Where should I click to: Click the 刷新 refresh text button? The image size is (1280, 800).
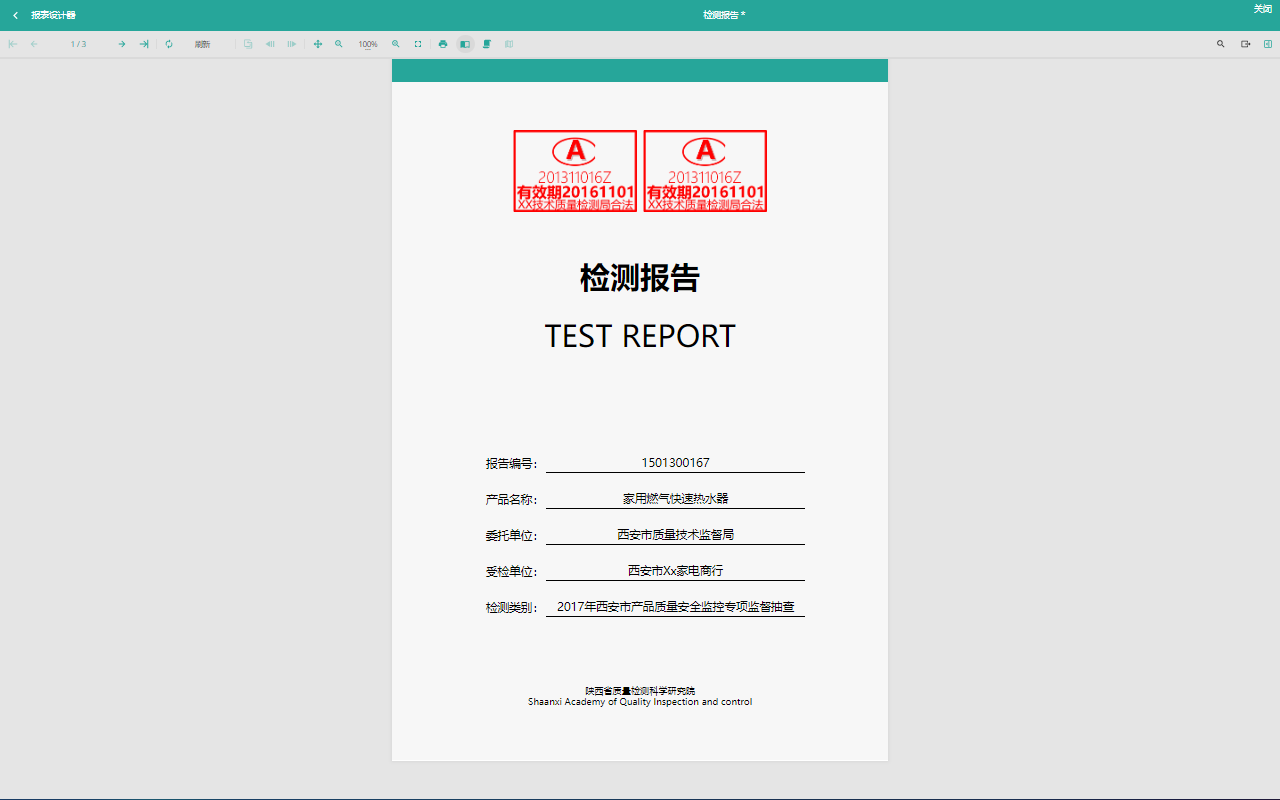202,44
